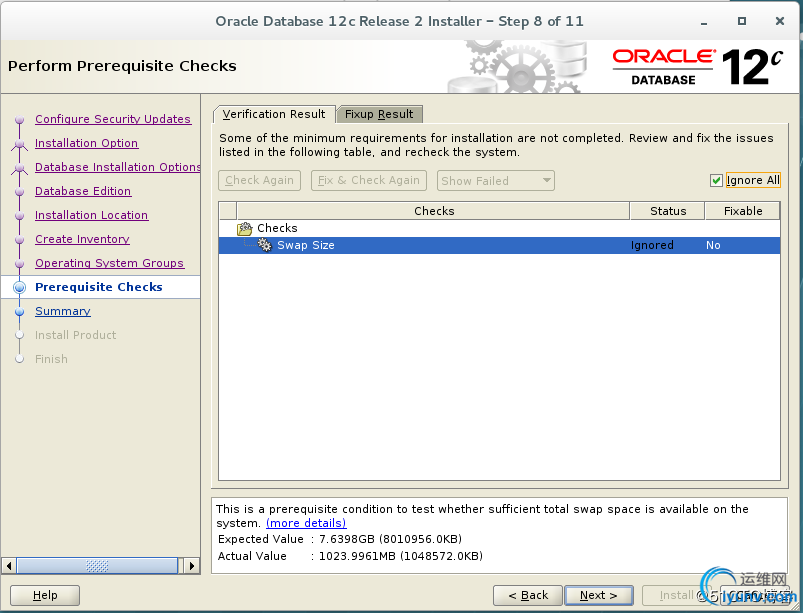The image size is (803, 613).
Task: Click the Checks column header
Action: click(433, 211)
